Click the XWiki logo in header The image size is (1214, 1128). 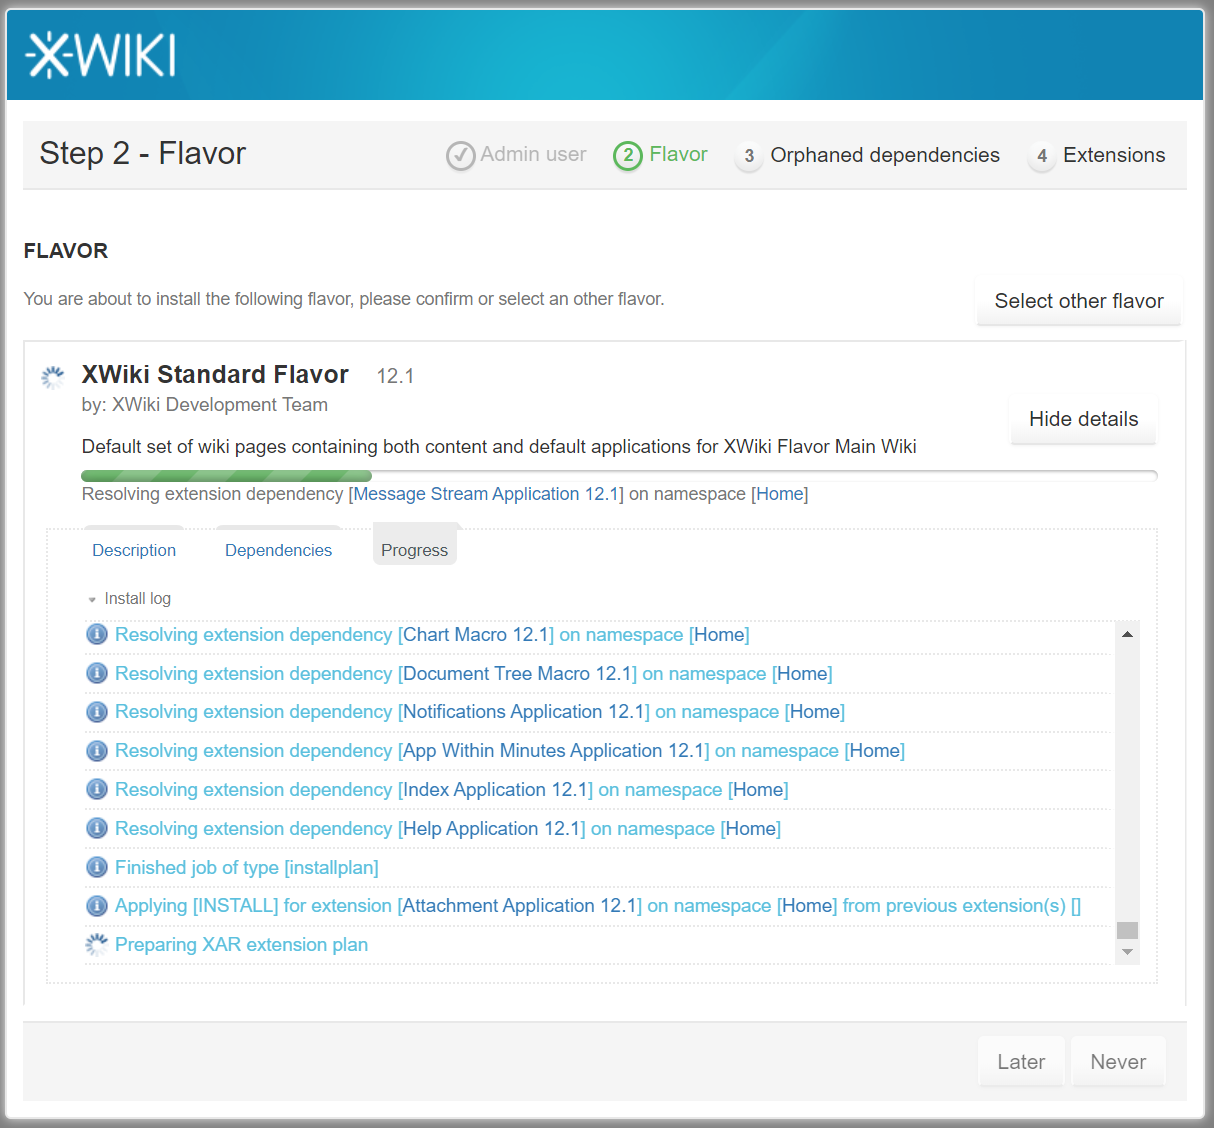tap(101, 55)
